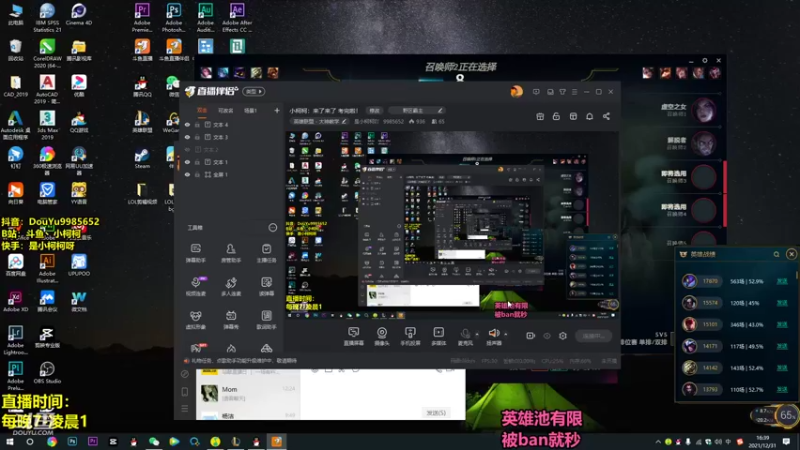Switch to the second scene tab

(226, 110)
